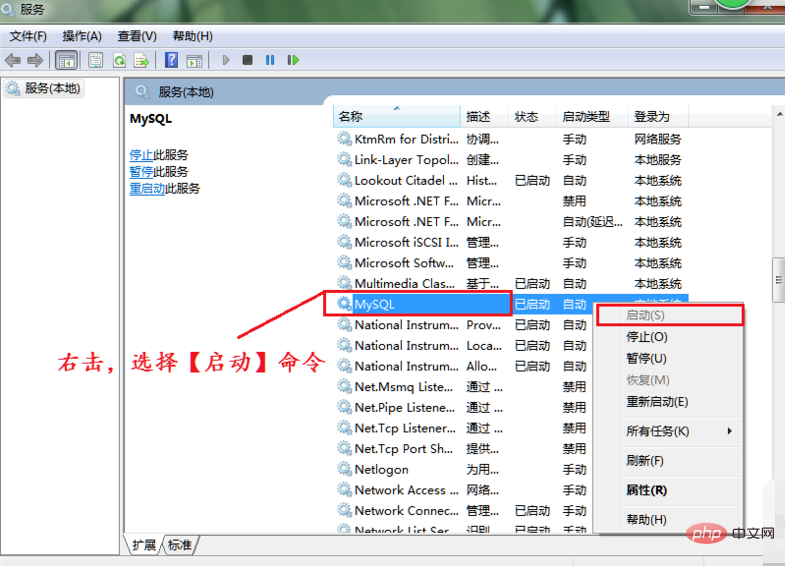Click the Pause service toolbar icon
Screen dimensions: 785x566
(270, 60)
